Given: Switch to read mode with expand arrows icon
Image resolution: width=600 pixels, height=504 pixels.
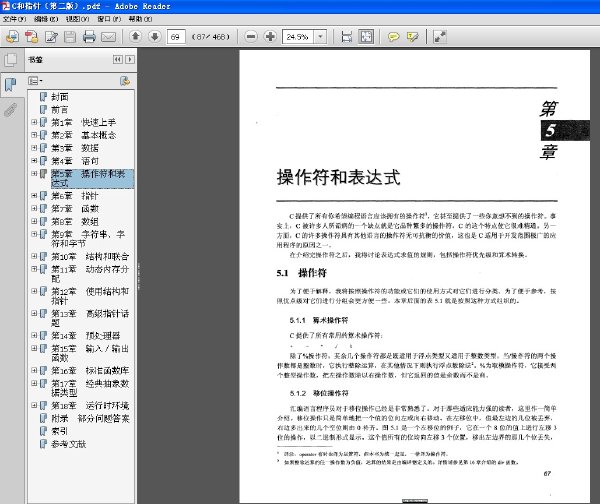Looking at the screenshot, I should pyautogui.click(x=440, y=37).
